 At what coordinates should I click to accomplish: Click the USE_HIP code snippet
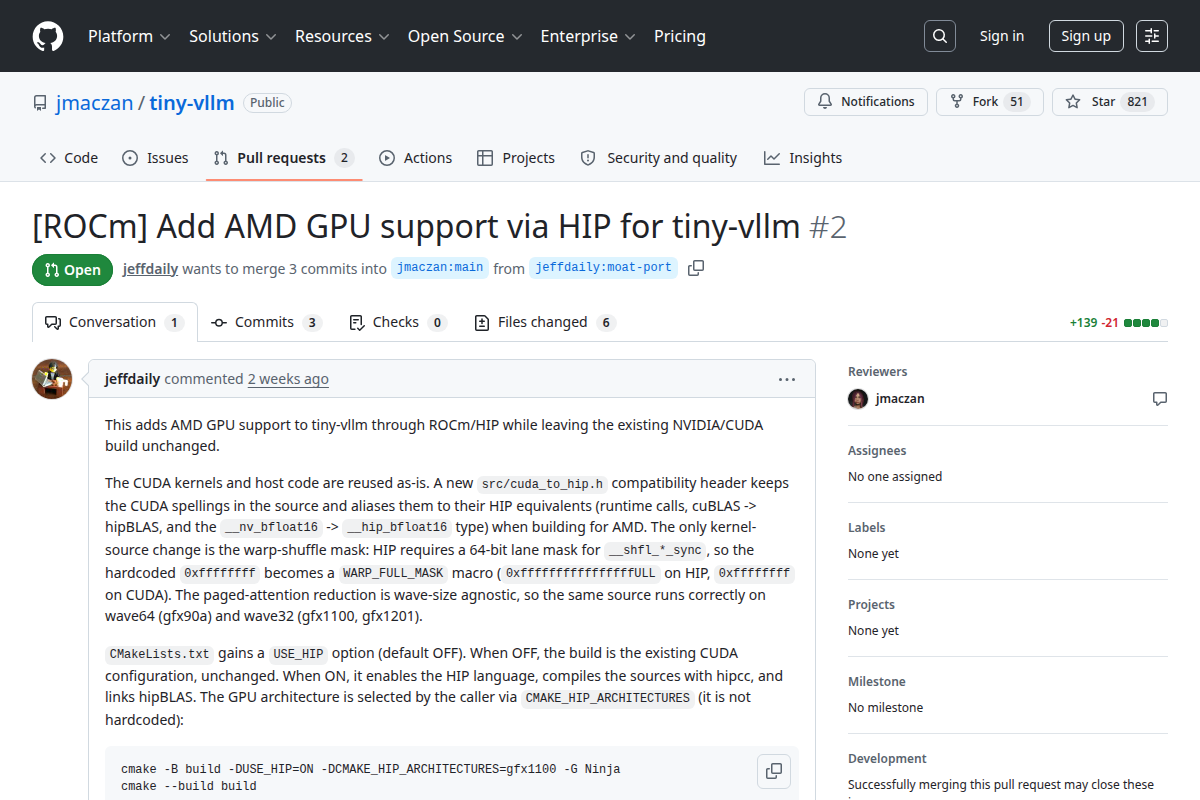298,654
